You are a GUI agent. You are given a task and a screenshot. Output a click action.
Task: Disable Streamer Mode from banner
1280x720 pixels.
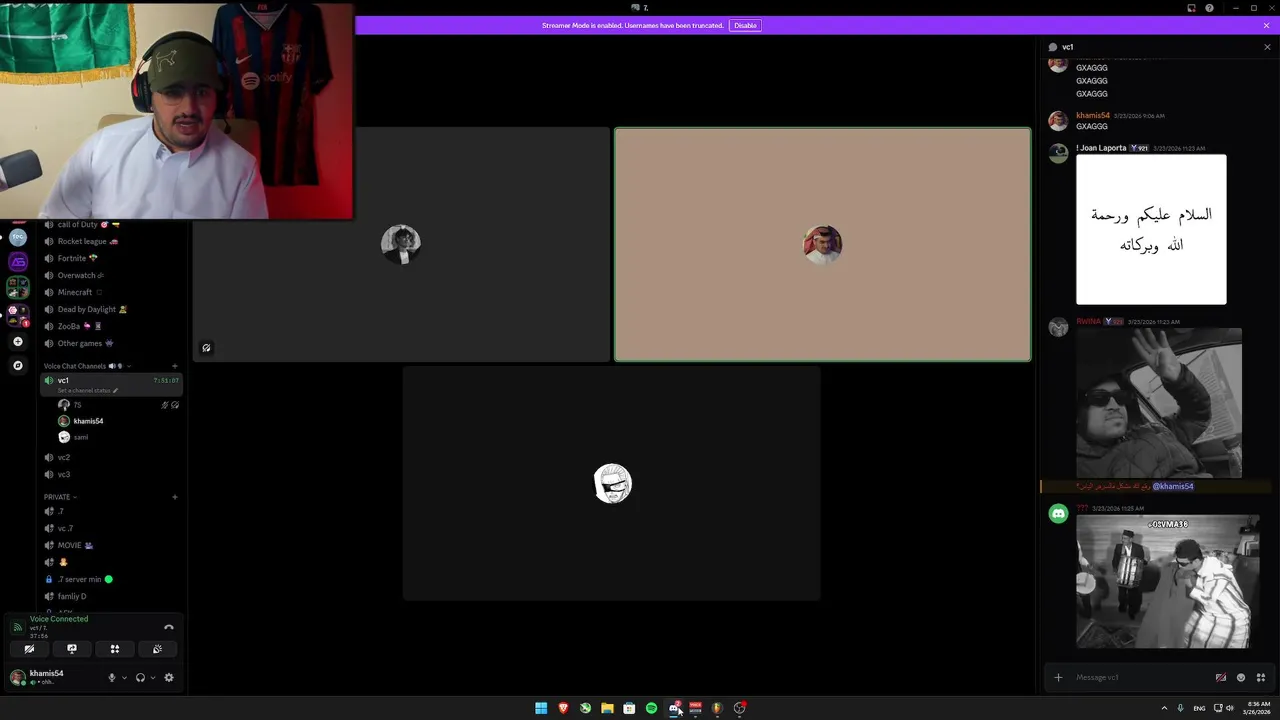coord(745,25)
